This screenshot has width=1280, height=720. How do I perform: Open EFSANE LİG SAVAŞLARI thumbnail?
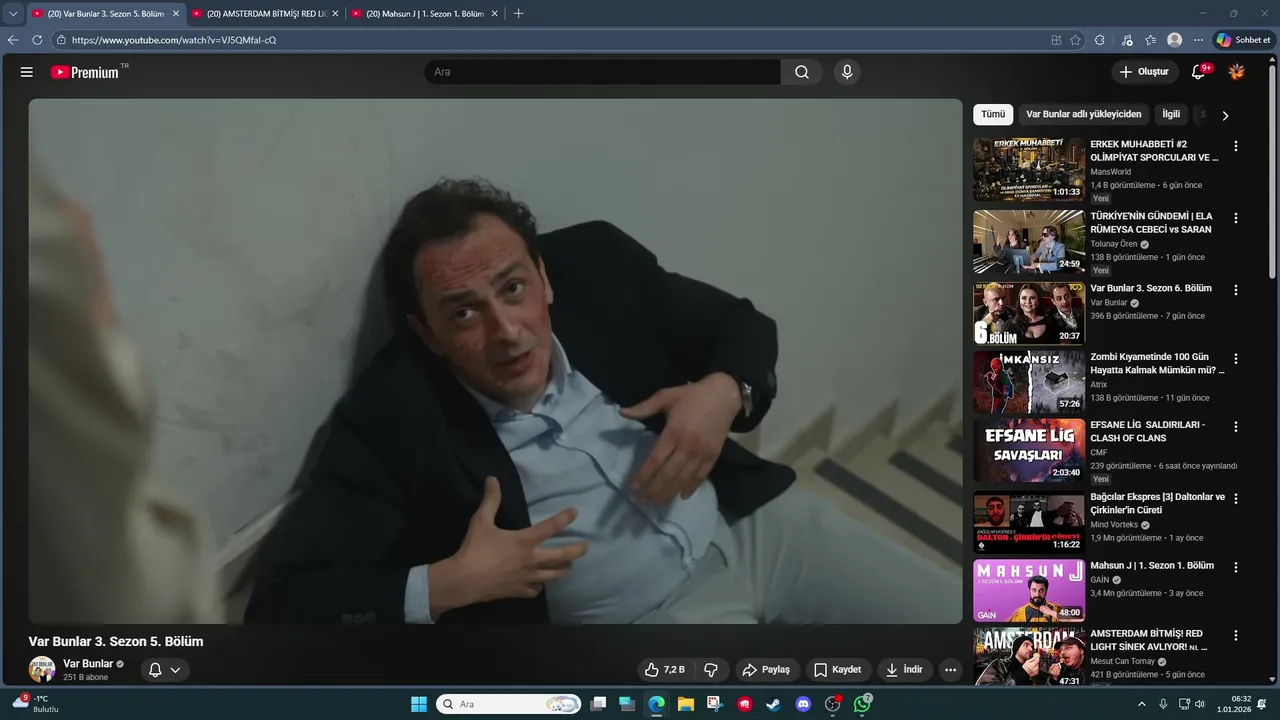tap(1029, 451)
